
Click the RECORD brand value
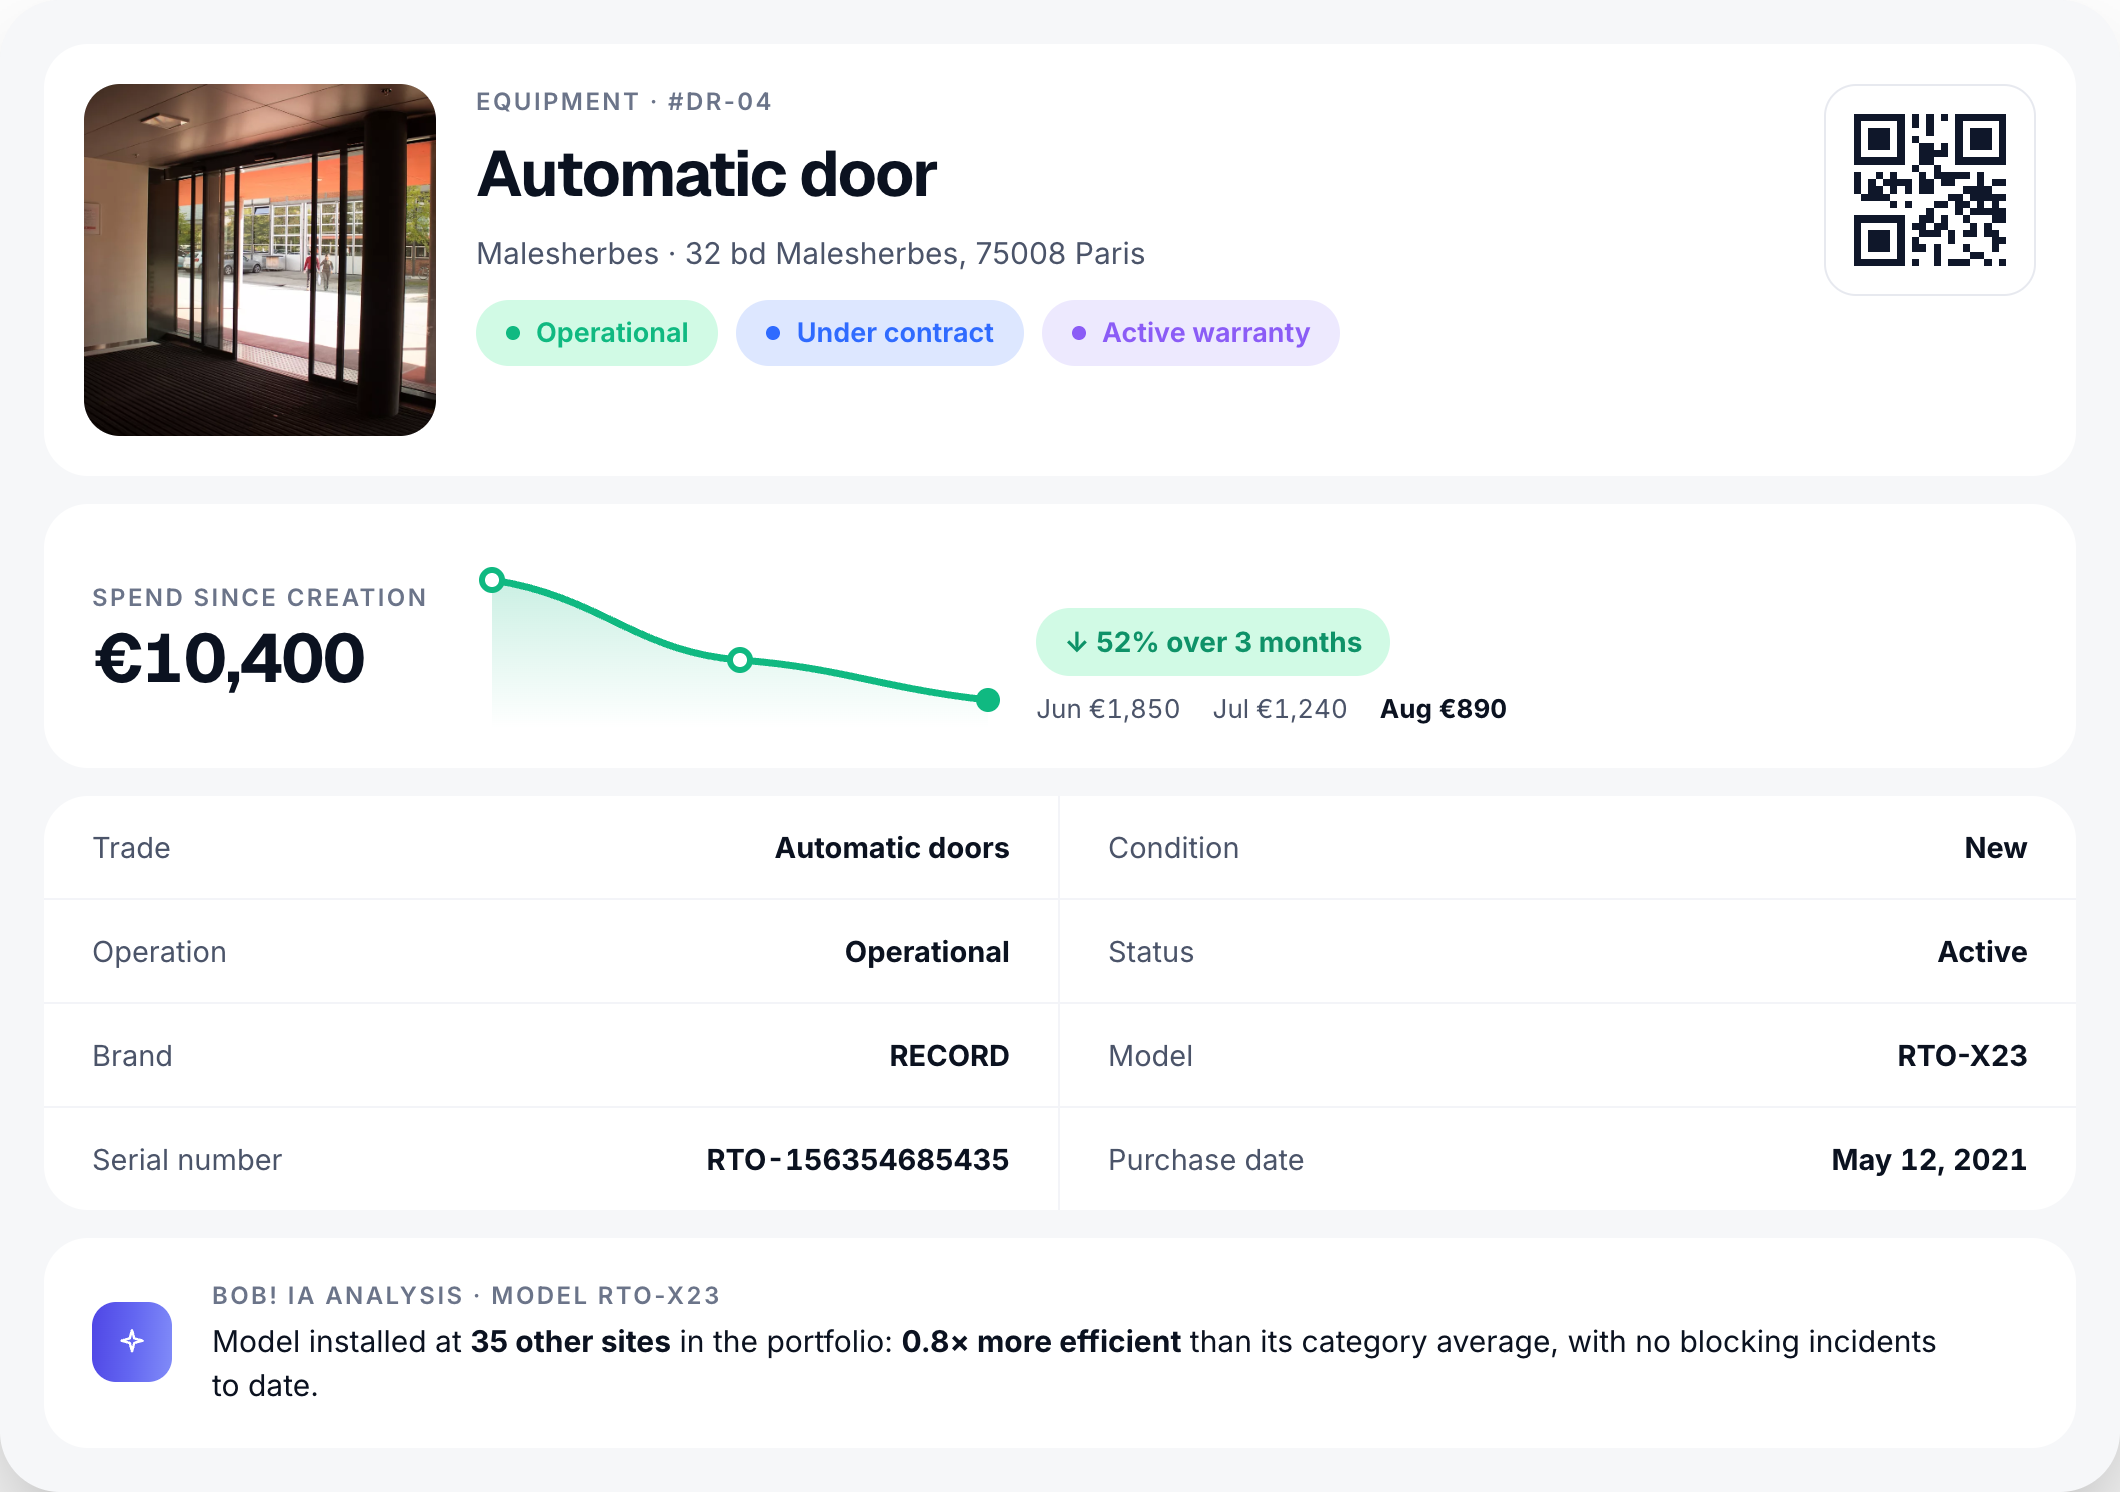(x=949, y=1056)
